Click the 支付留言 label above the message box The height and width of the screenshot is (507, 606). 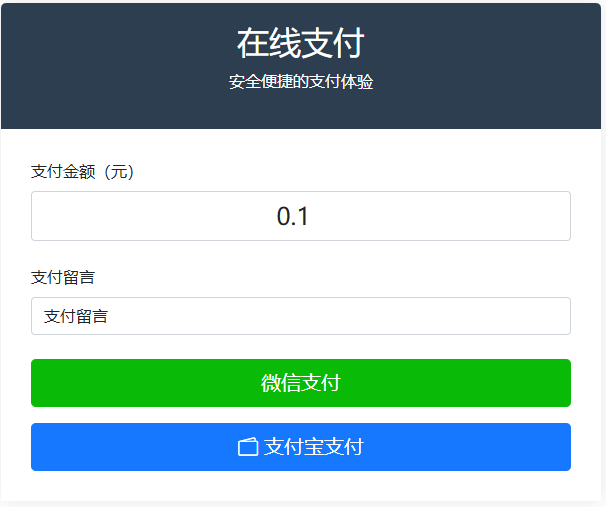63,277
